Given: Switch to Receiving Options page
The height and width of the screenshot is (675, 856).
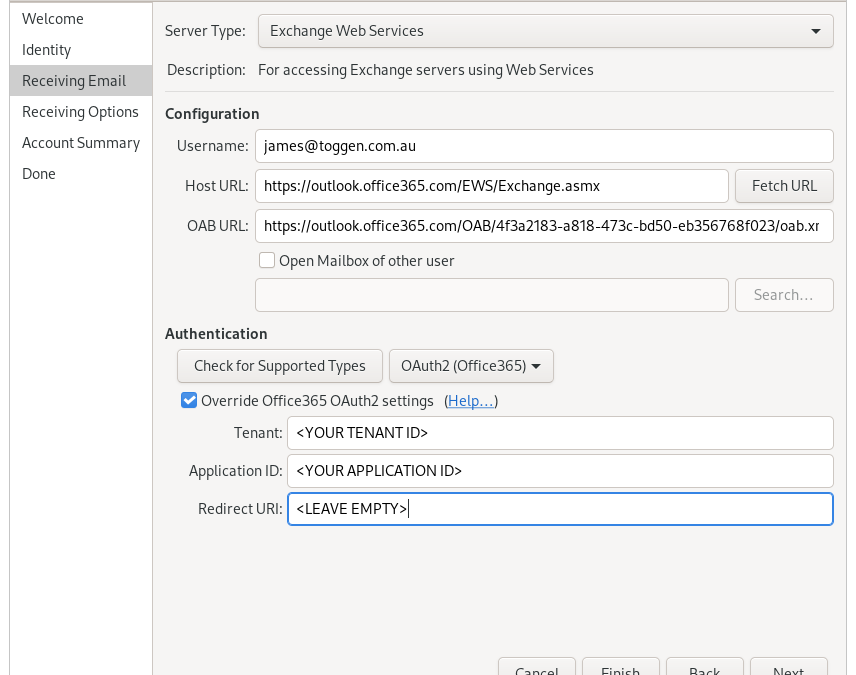Looking at the screenshot, I should point(80,112).
